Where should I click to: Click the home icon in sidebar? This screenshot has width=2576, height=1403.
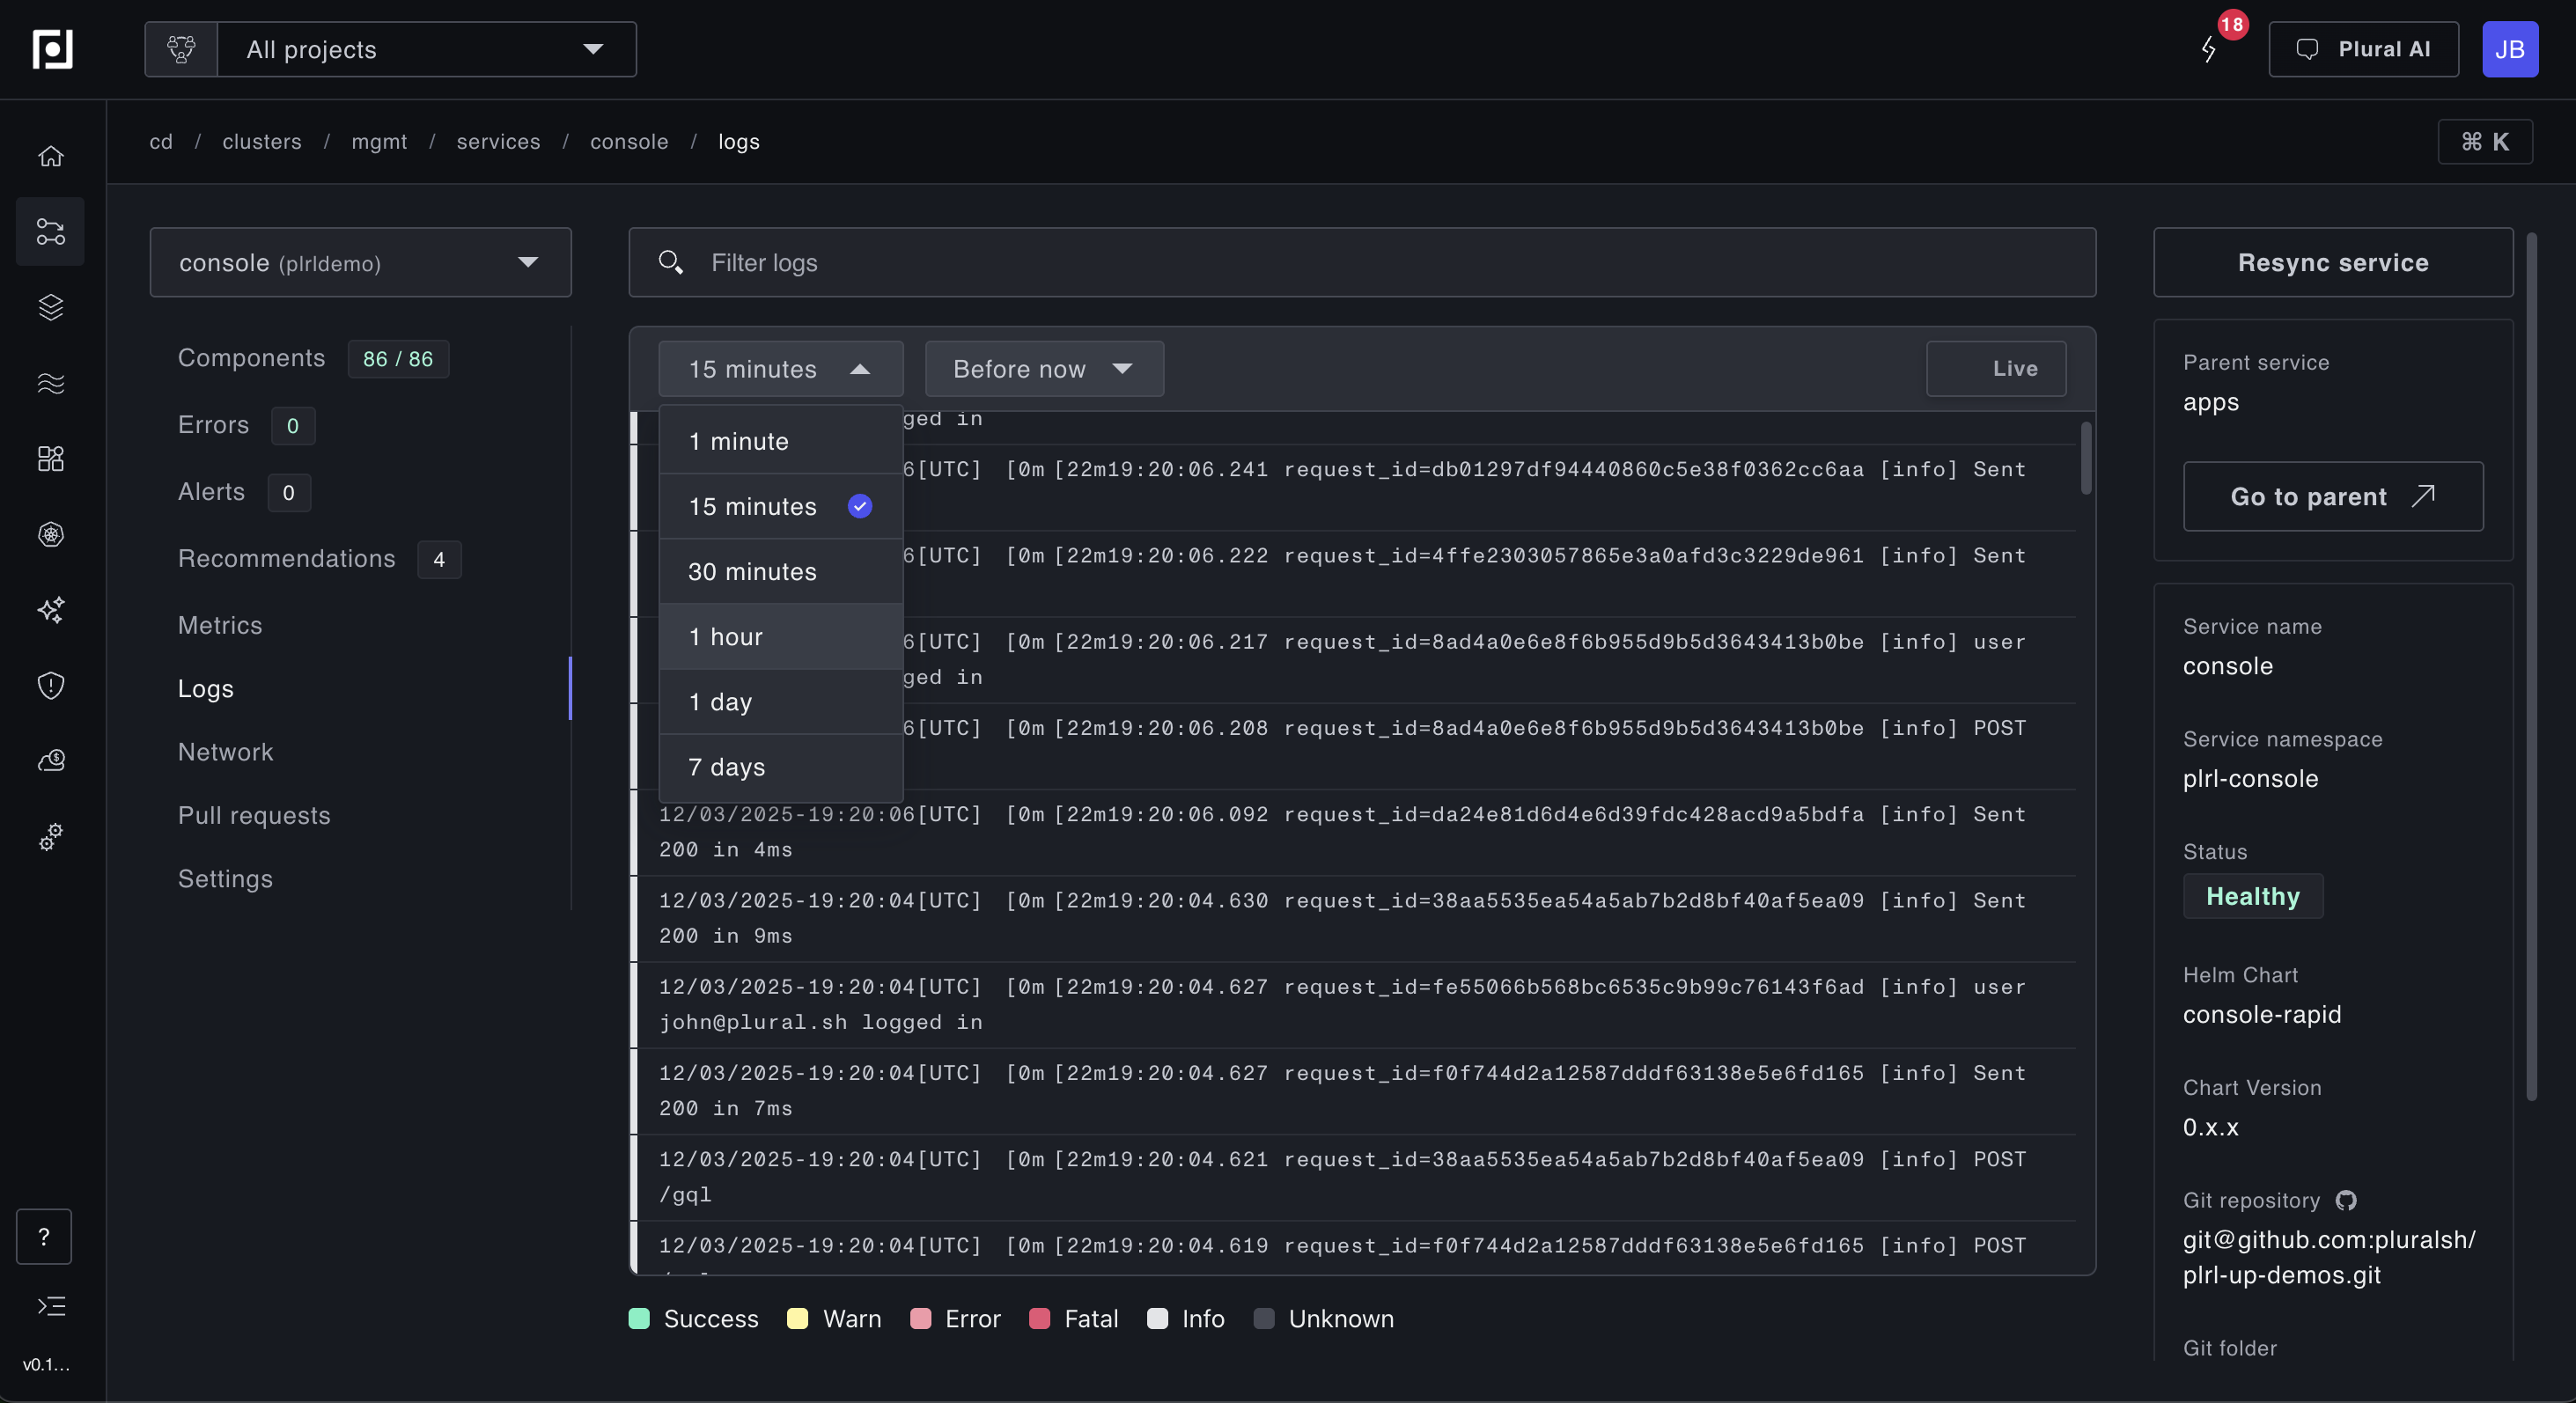[x=51, y=156]
